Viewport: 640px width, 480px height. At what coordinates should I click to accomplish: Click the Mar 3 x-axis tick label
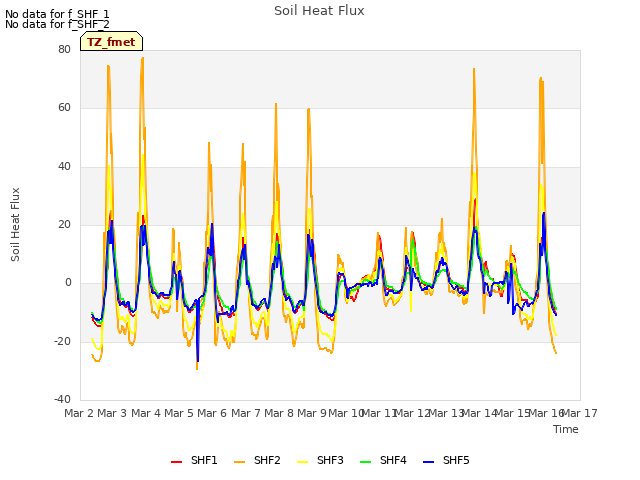click(112, 413)
